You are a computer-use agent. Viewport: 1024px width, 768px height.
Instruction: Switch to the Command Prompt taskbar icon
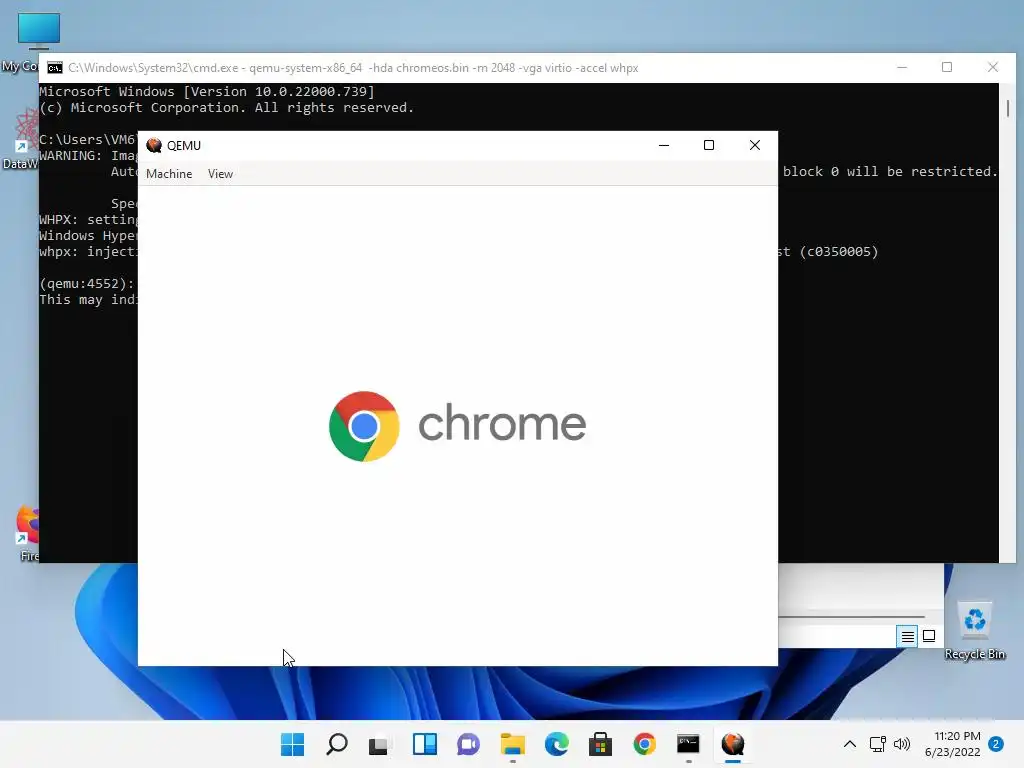(688, 744)
